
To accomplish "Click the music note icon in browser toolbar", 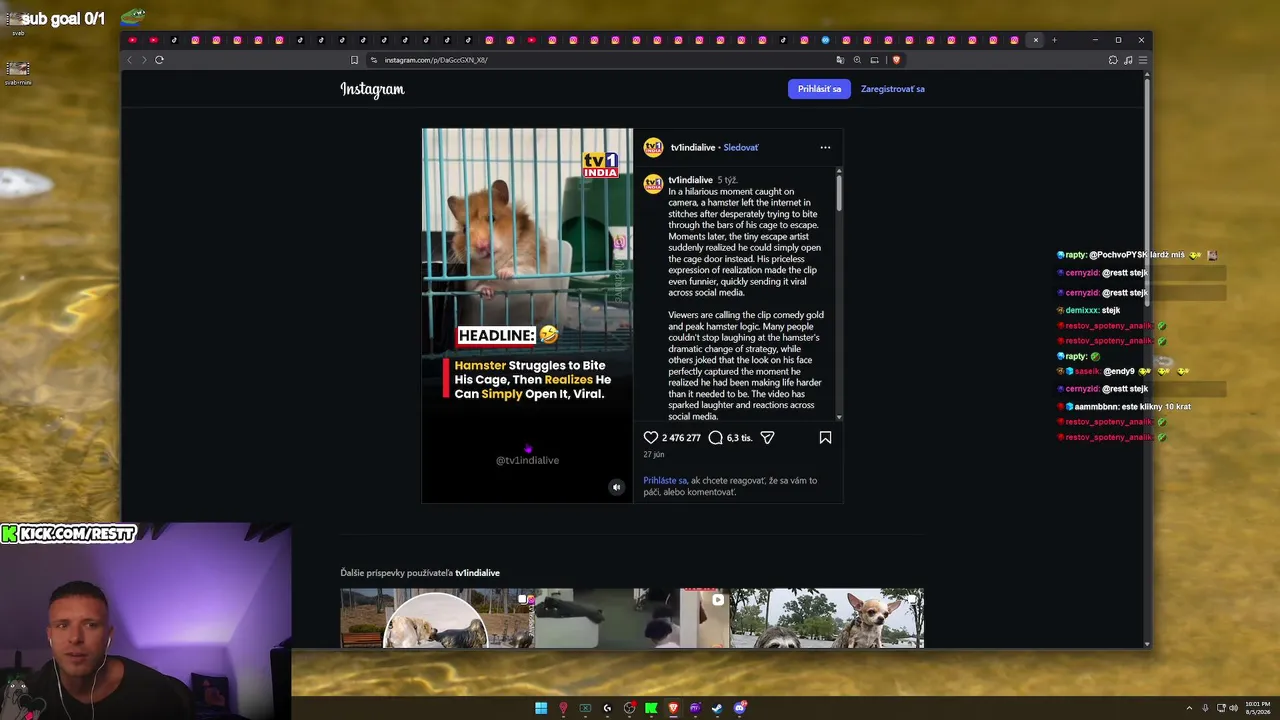I will pyautogui.click(x=1128, y=60).
